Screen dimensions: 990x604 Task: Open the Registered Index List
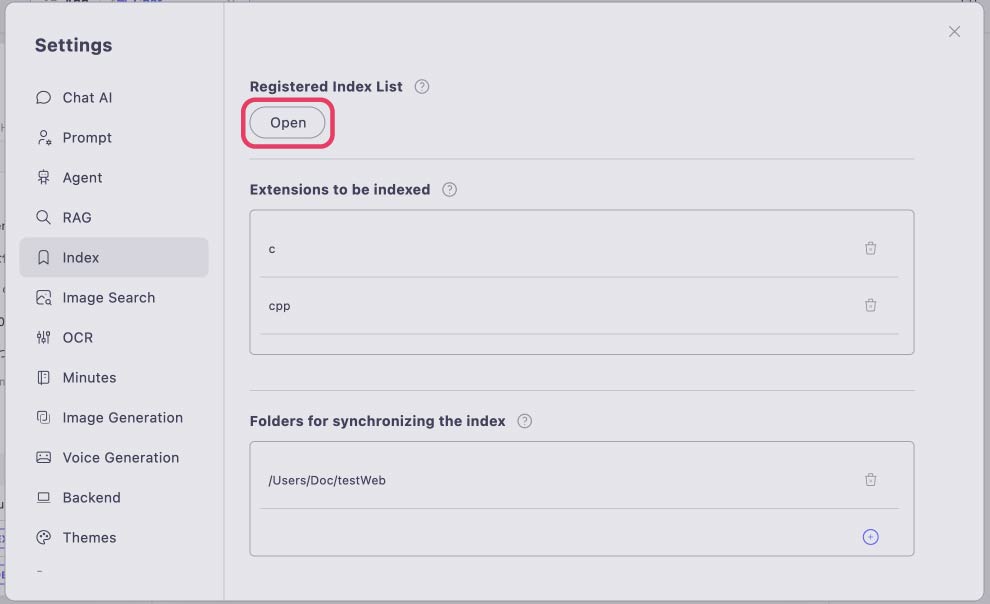[x=287, y=122]
